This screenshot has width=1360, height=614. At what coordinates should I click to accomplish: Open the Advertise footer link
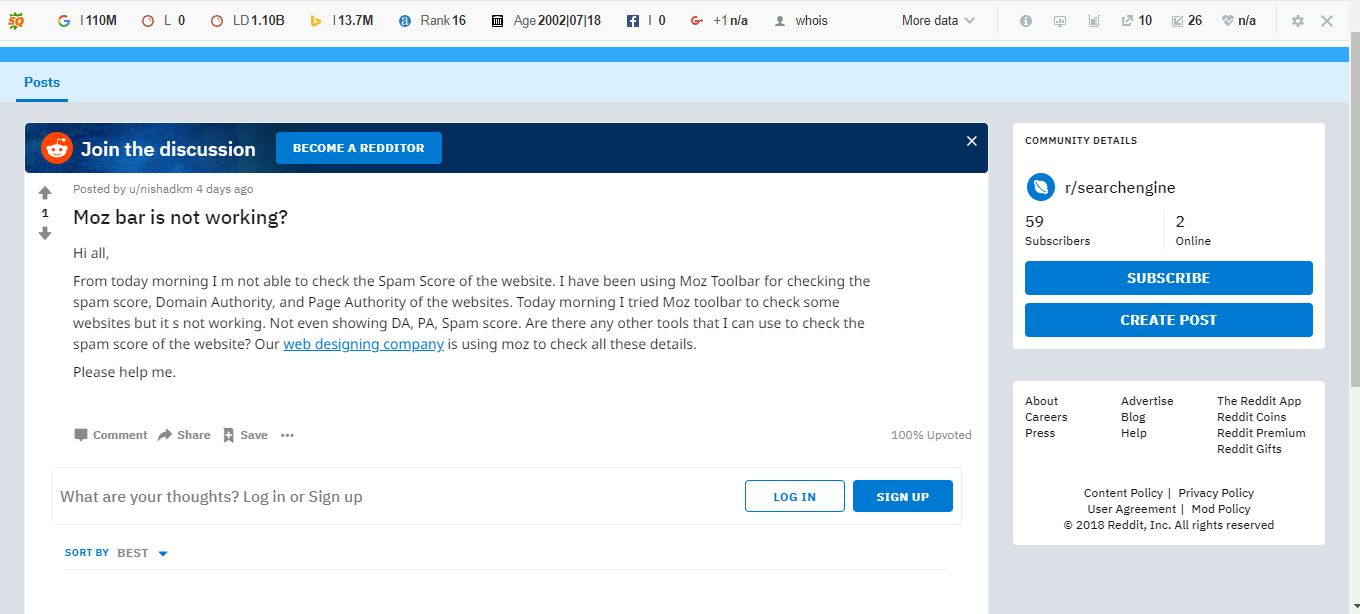(x=1147, y=401)
